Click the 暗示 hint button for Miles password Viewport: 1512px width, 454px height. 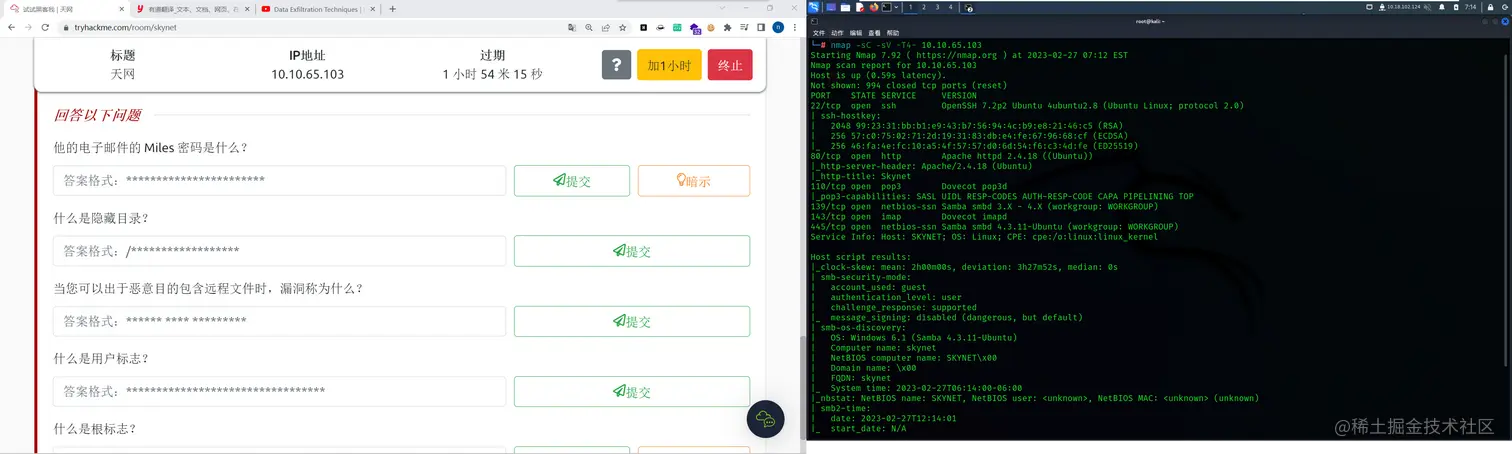coord(694,181)
